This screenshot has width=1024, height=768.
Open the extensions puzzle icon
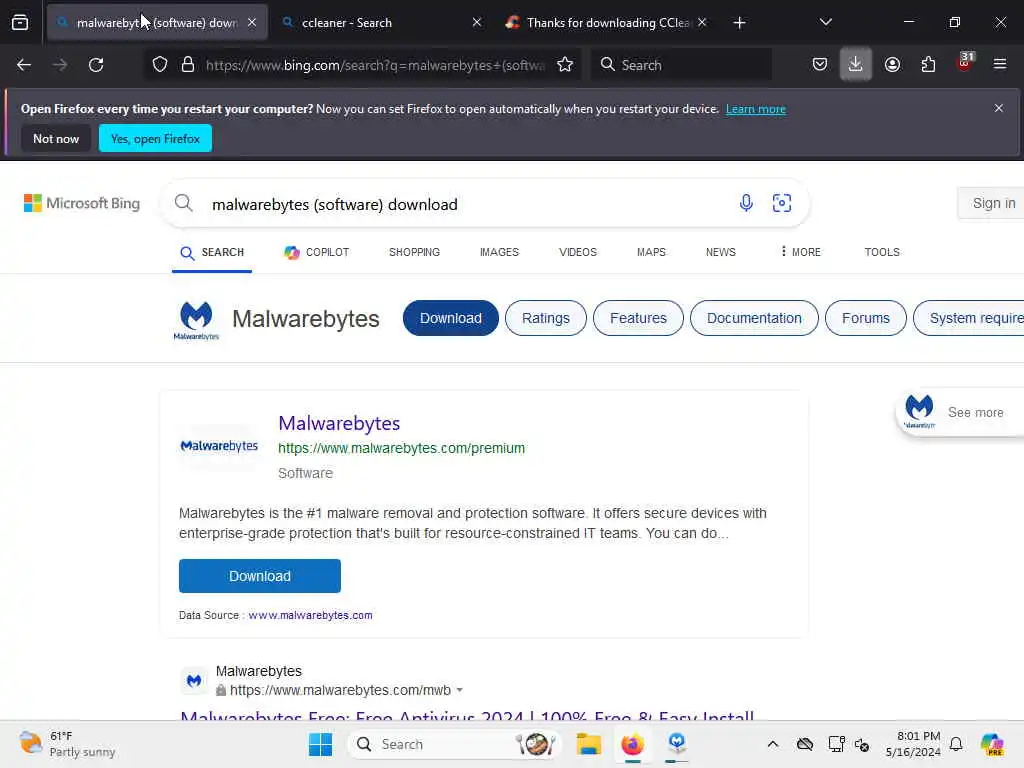tap(928, 65)
